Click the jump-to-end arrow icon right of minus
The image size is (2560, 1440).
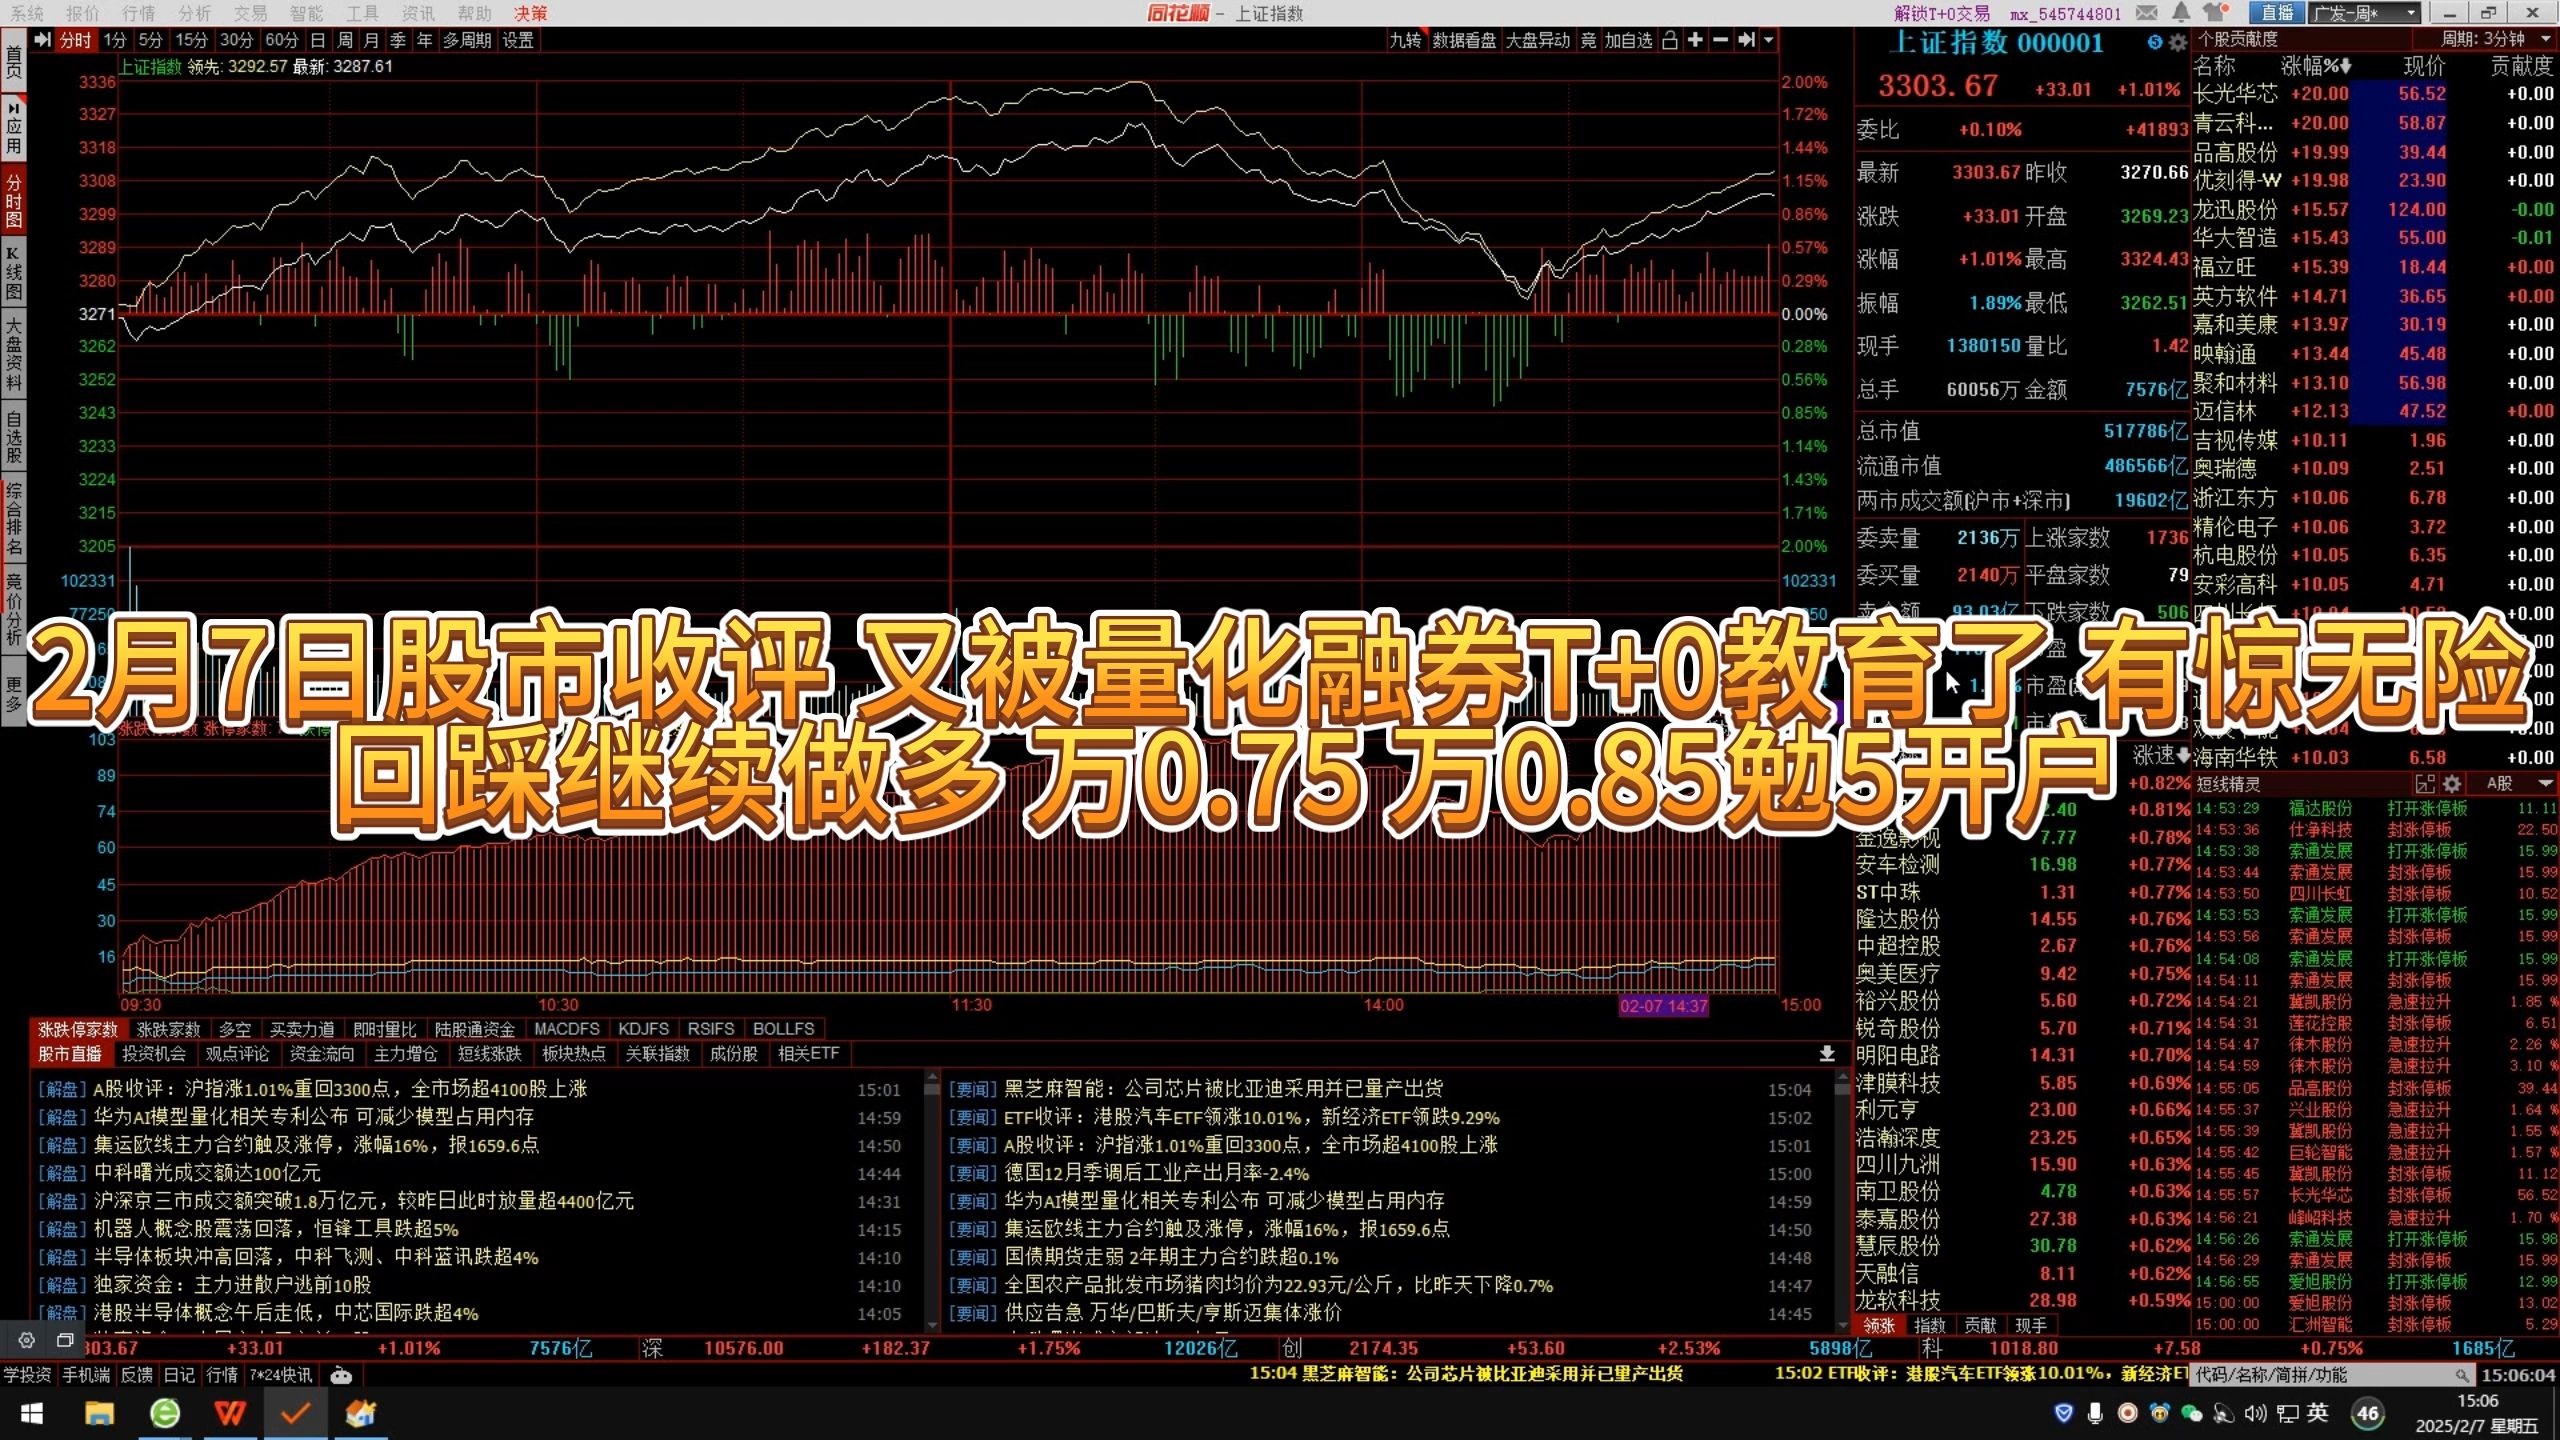1746,40
